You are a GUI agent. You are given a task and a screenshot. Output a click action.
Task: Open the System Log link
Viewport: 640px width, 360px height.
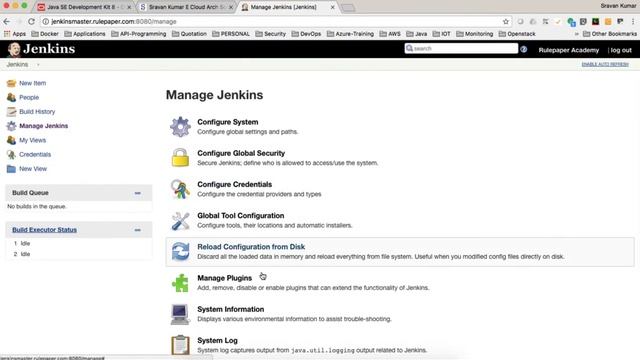click(x=217, y=341)
